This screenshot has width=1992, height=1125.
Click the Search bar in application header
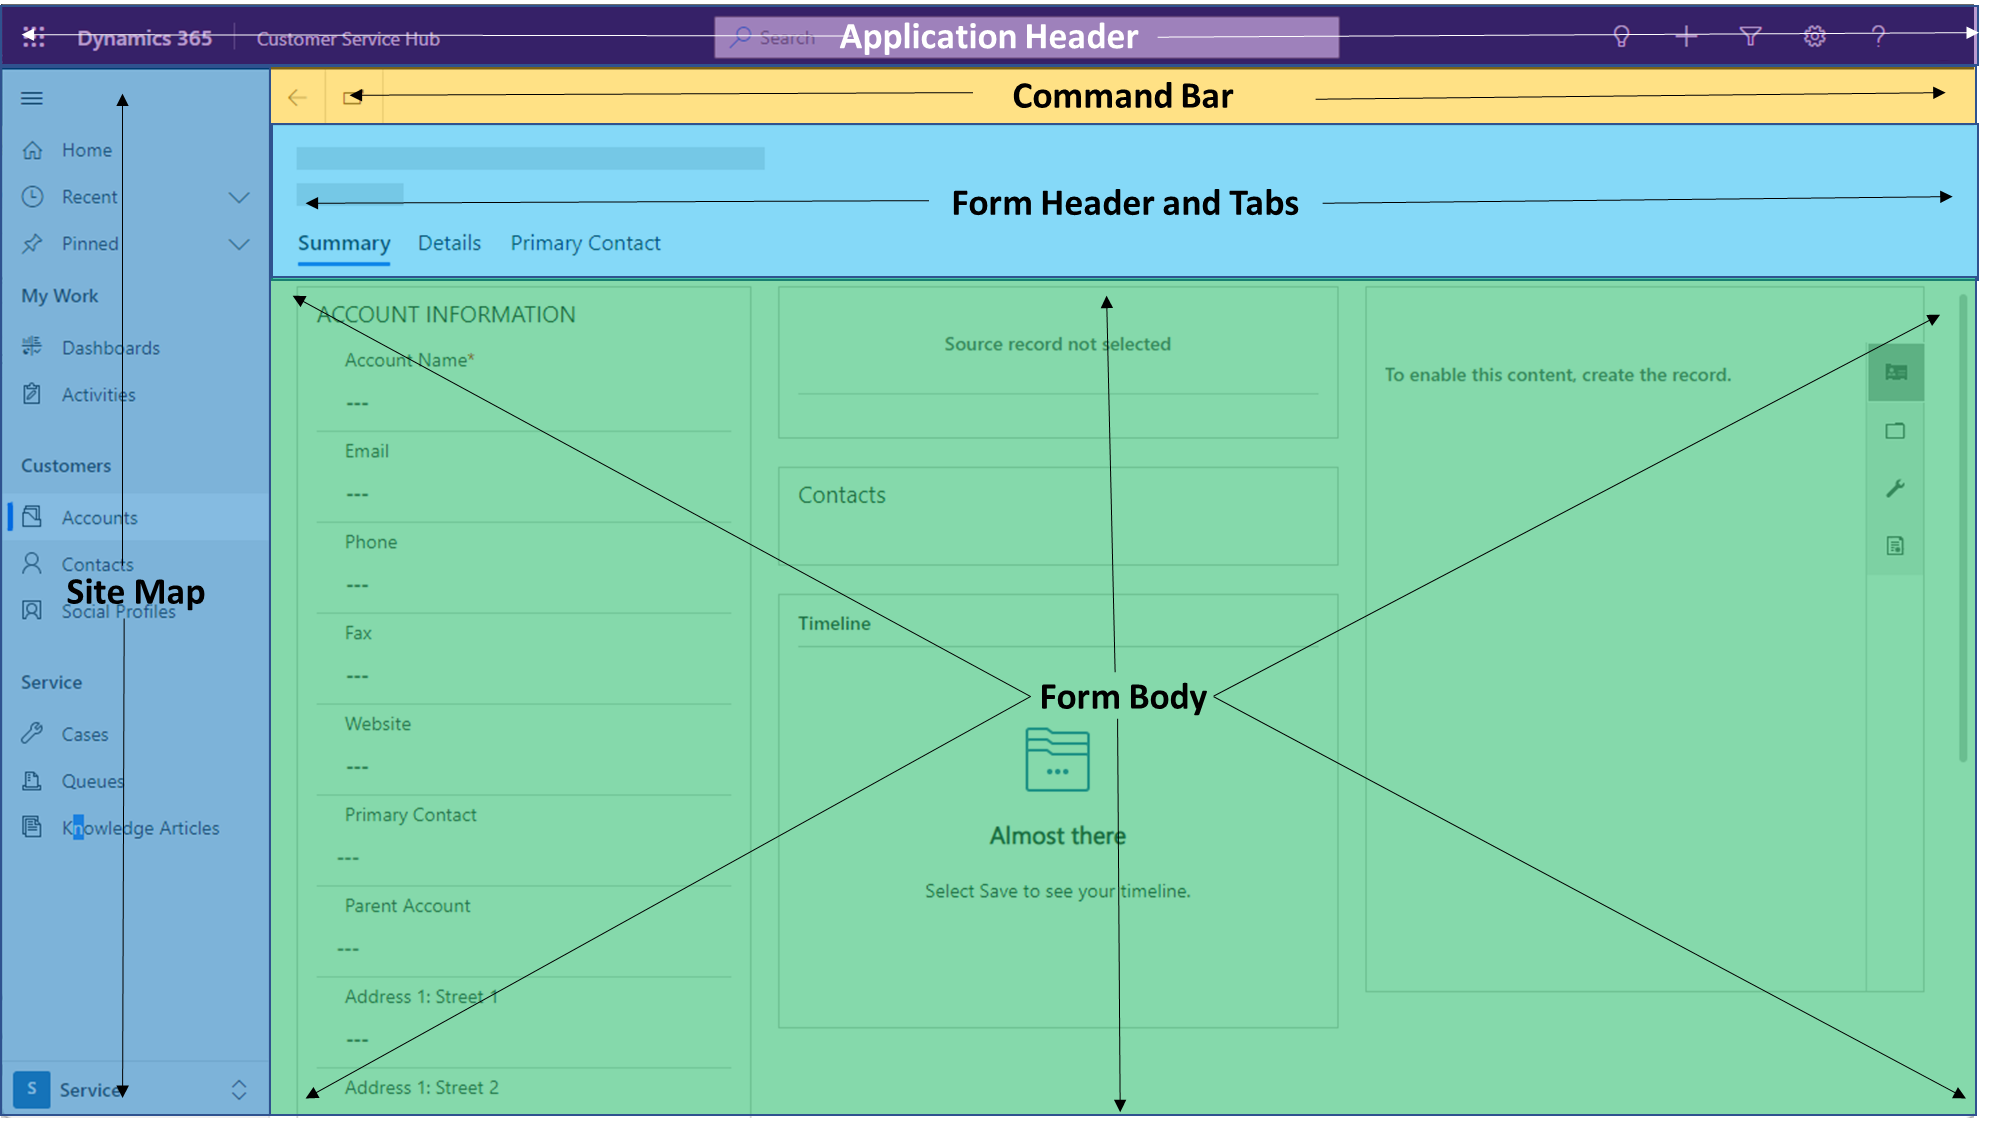(x=780, y=37)
